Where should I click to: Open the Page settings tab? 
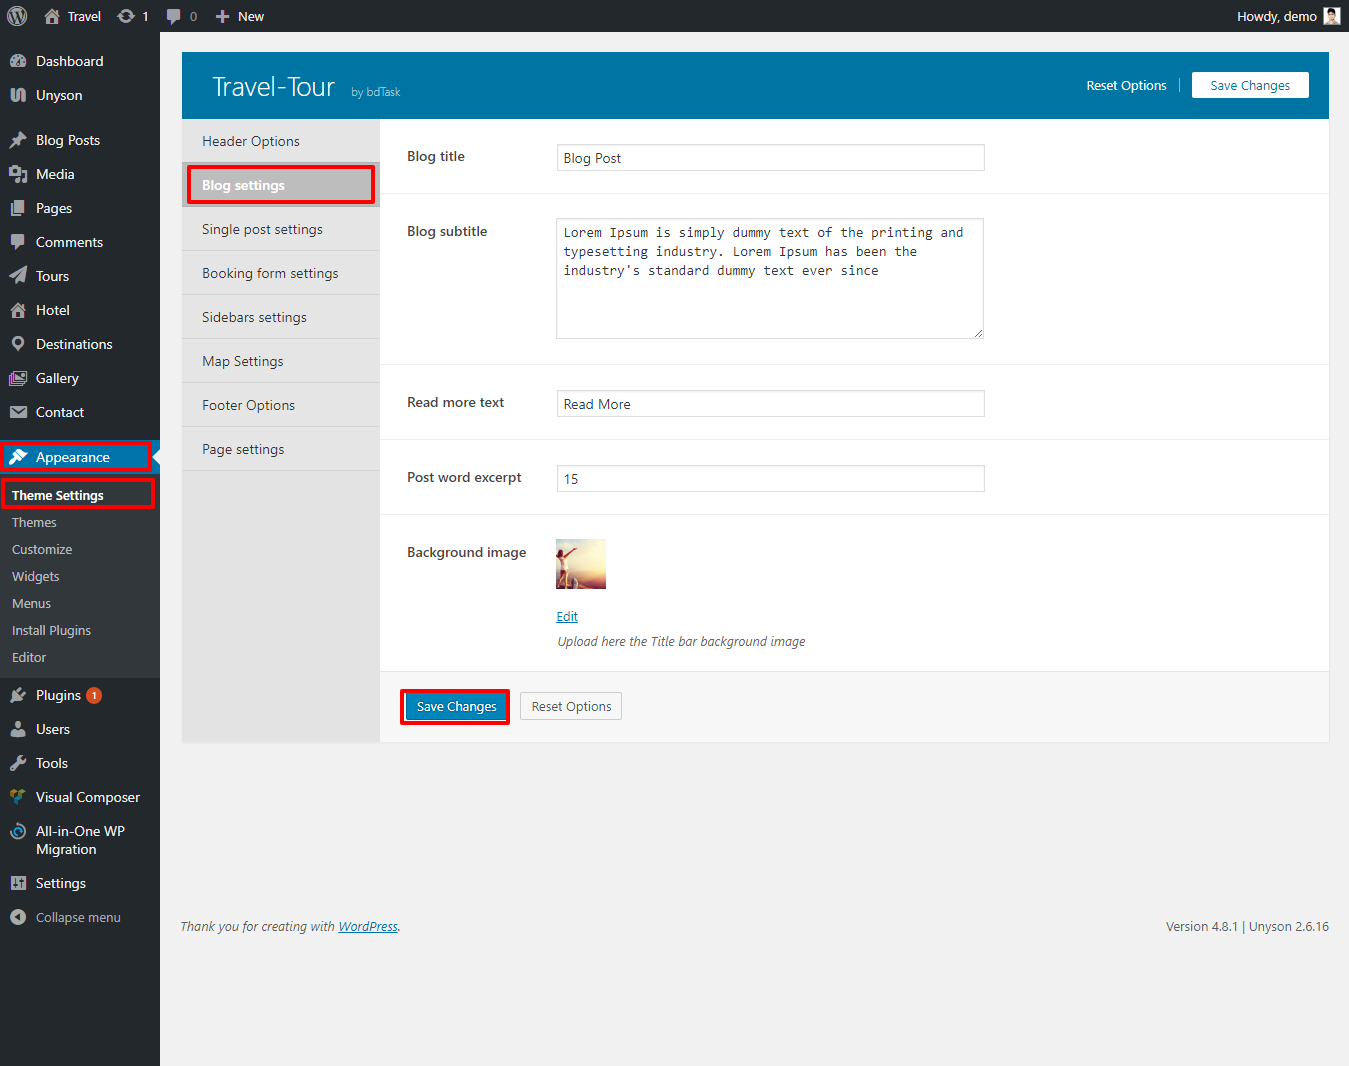coord(281,449)
